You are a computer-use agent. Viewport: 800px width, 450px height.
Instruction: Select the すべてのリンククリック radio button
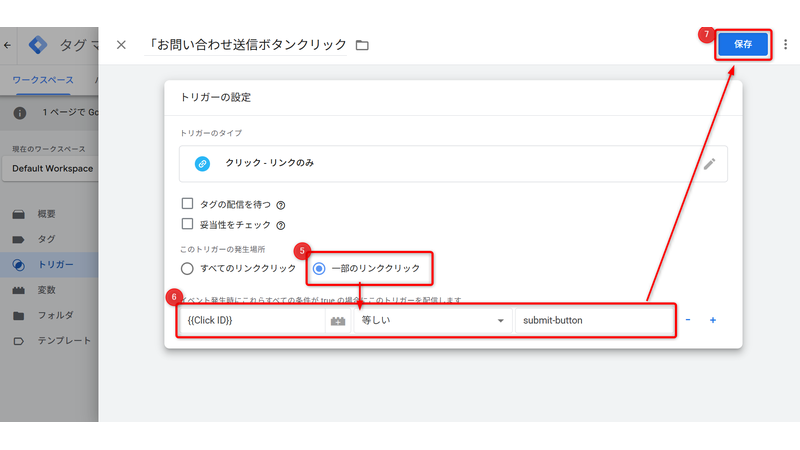tap(187, 268)
